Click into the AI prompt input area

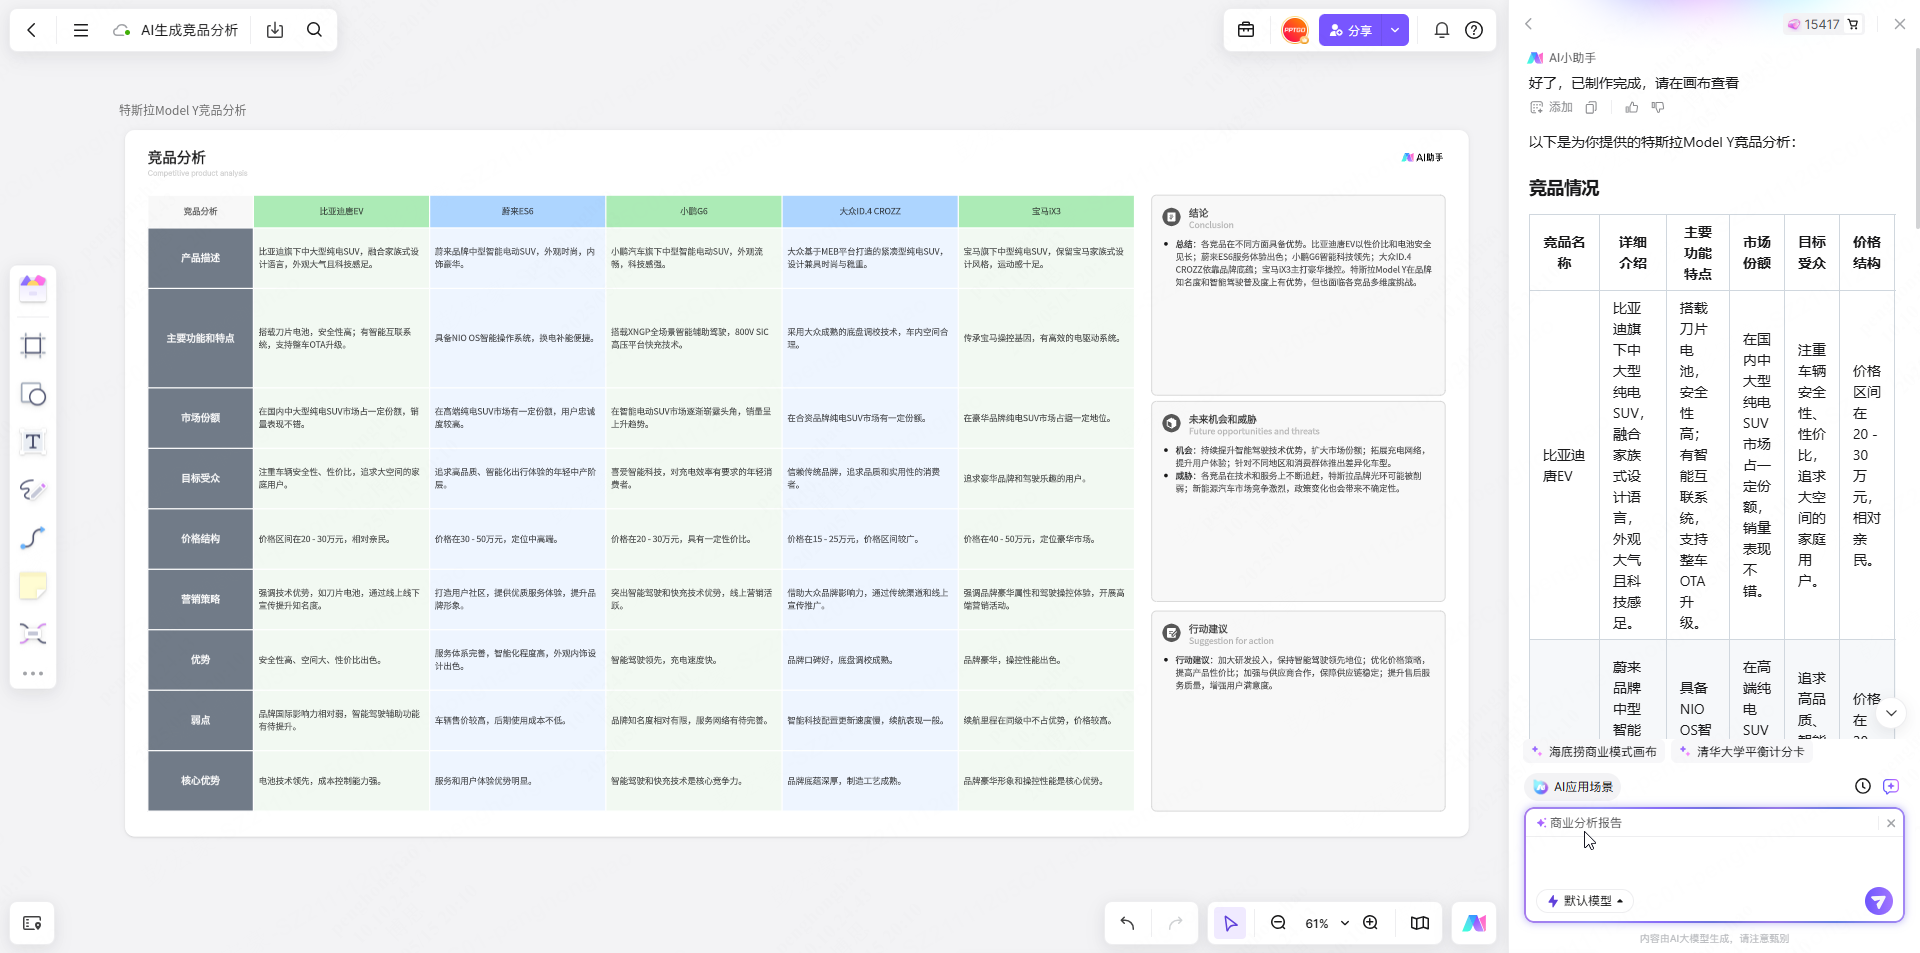1713,861
